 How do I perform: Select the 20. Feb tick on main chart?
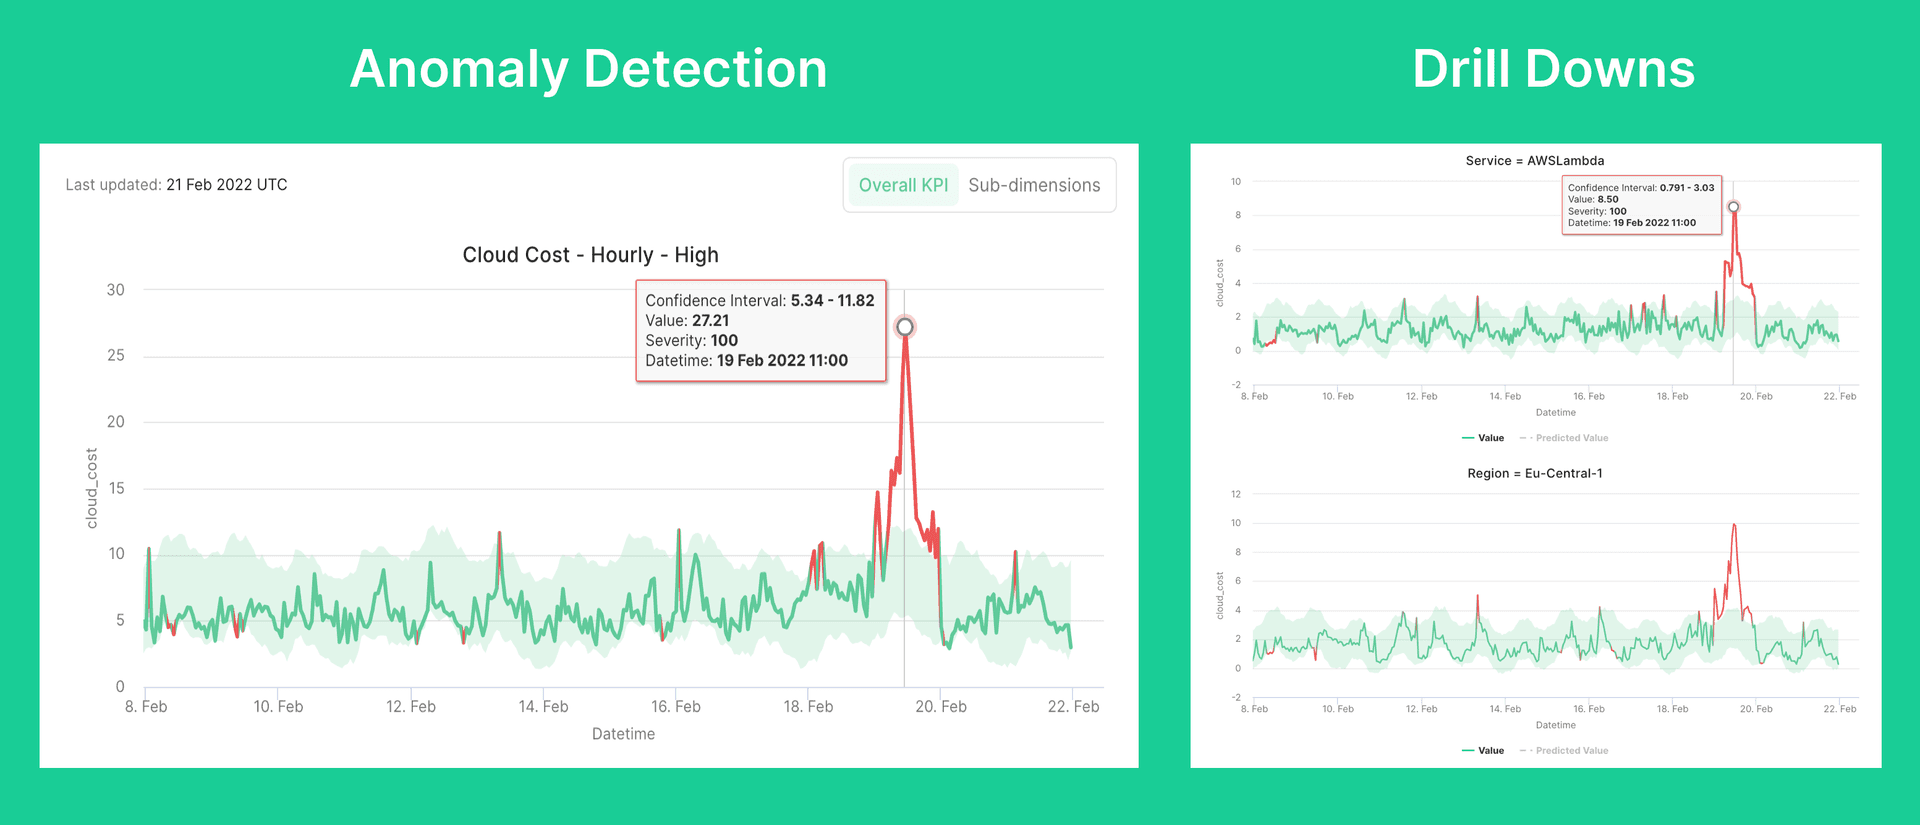(941, 706)
